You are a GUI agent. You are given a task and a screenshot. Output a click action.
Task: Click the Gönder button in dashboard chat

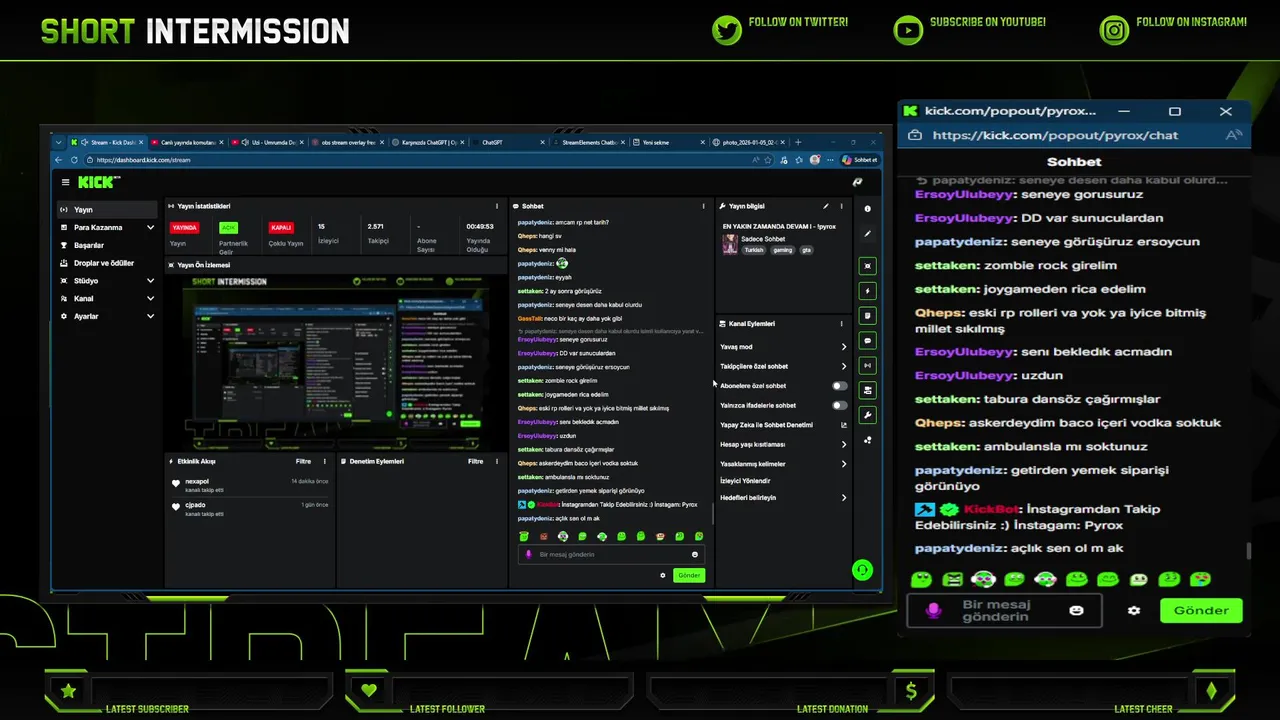tap(689, 575)
